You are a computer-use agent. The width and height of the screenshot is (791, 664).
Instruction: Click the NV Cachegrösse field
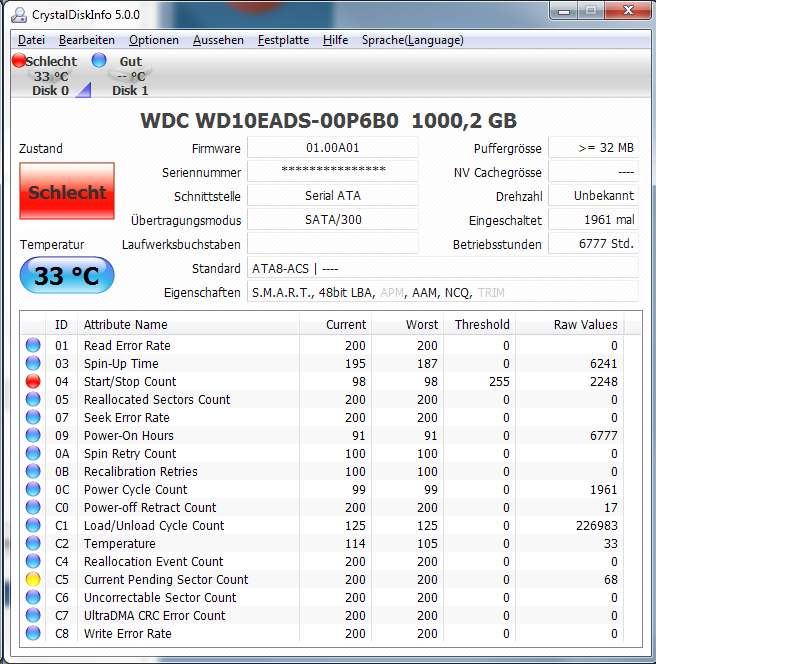[x=593, y=172]
